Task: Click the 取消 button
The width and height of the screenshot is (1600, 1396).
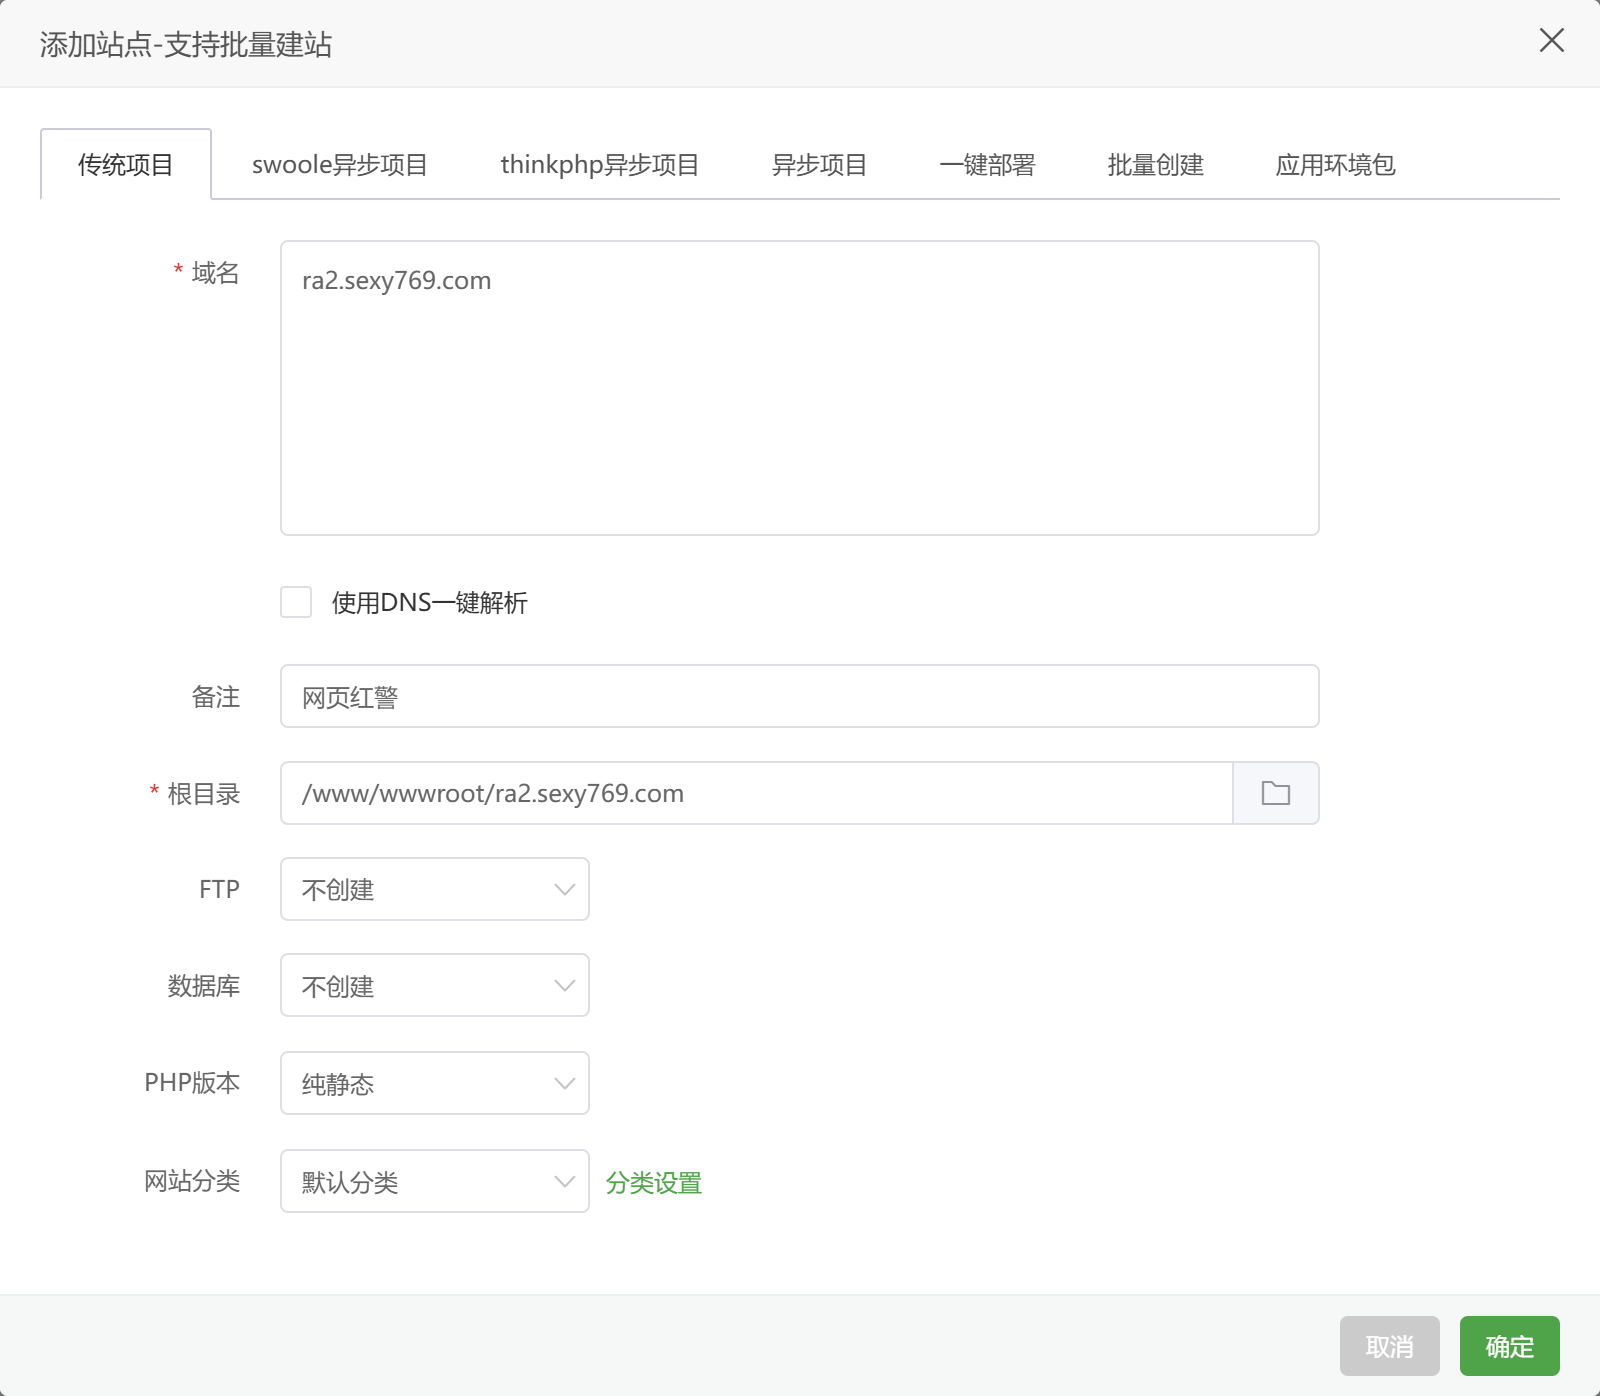Action: click(x=1389, y=1346)
